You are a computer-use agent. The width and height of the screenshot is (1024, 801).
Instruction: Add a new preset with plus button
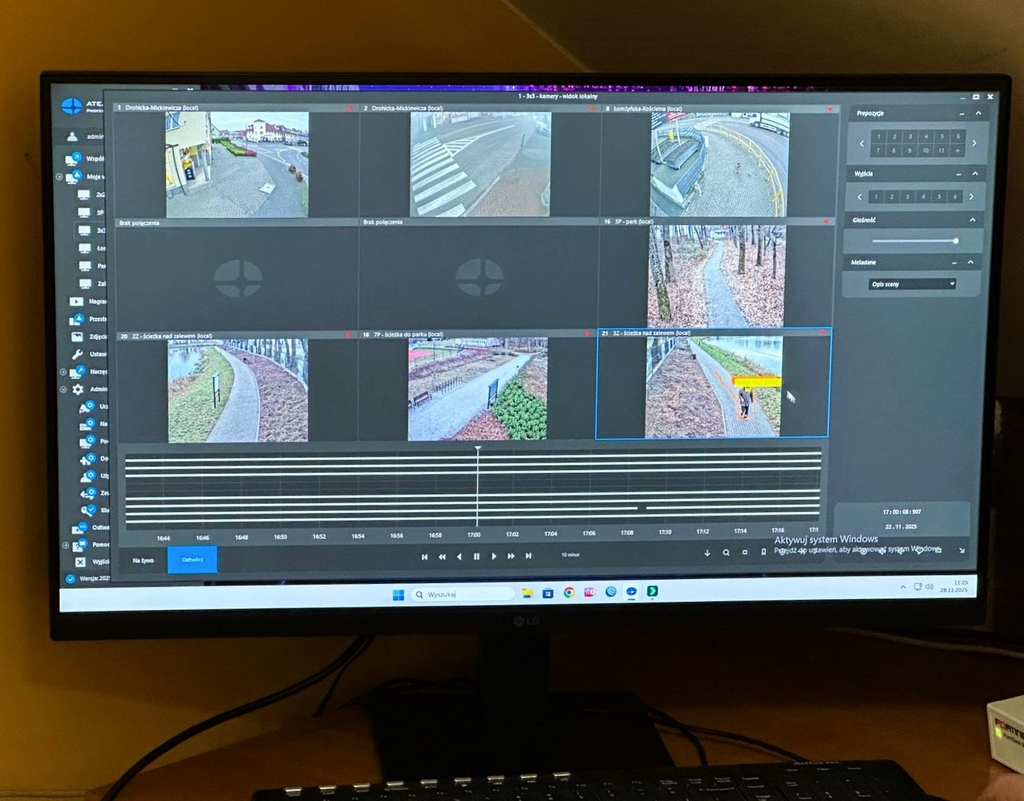click(957, 150)
